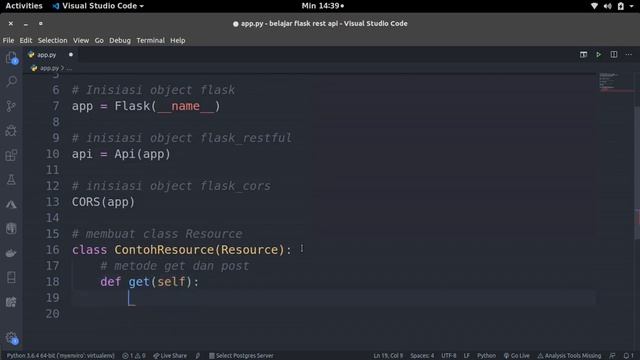Click app.py in the breadcrumb
The image size is (640, 360).
(49, 68)
